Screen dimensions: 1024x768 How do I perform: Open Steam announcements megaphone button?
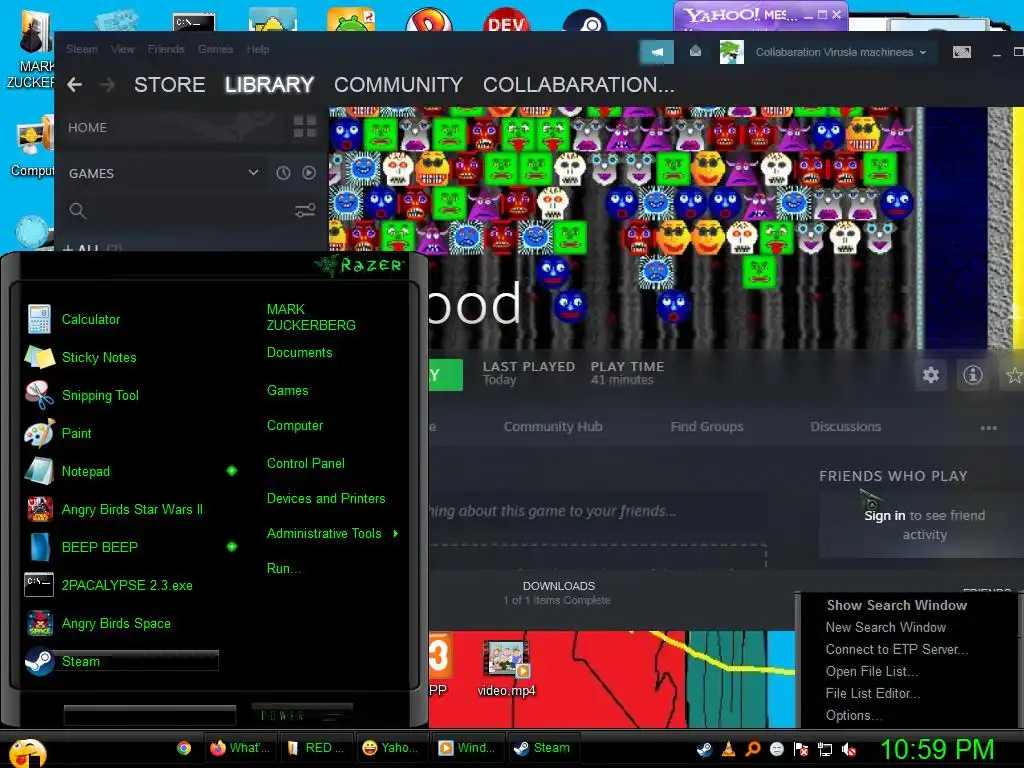click(x=656, y=52)
